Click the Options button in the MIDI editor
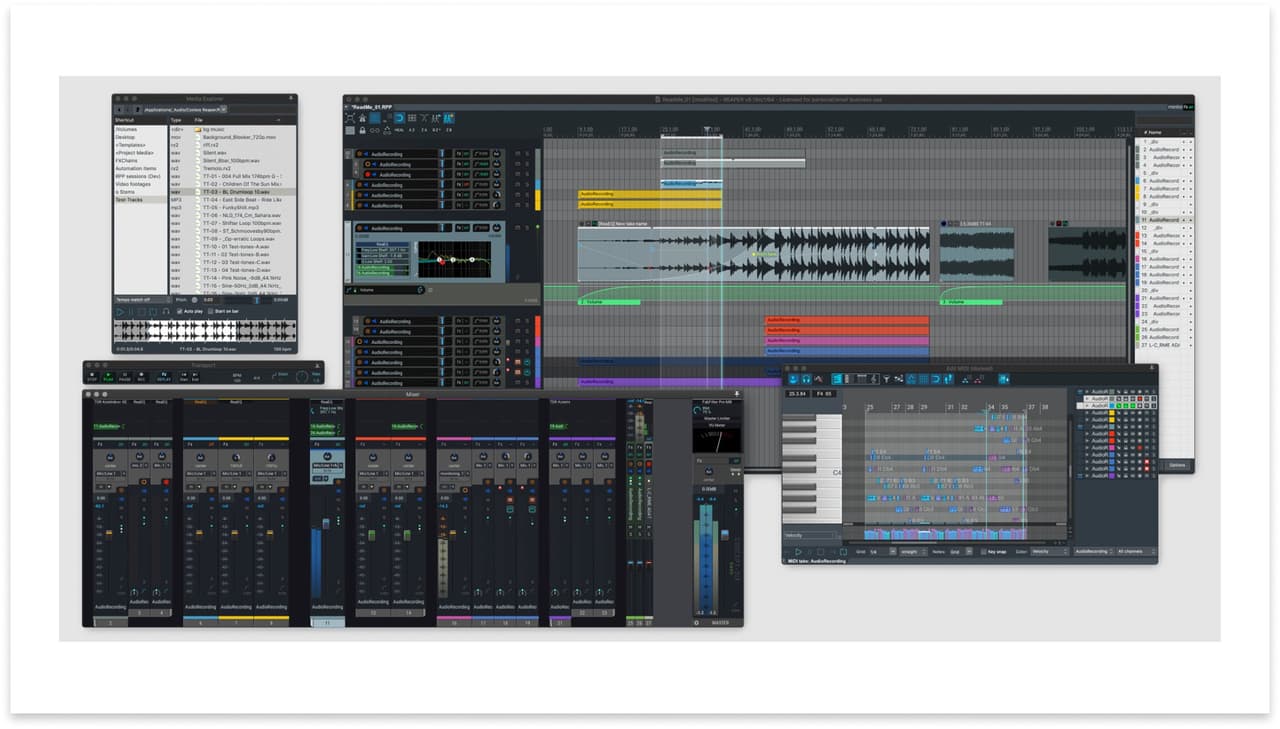1280x729 pixels. 1178,465
